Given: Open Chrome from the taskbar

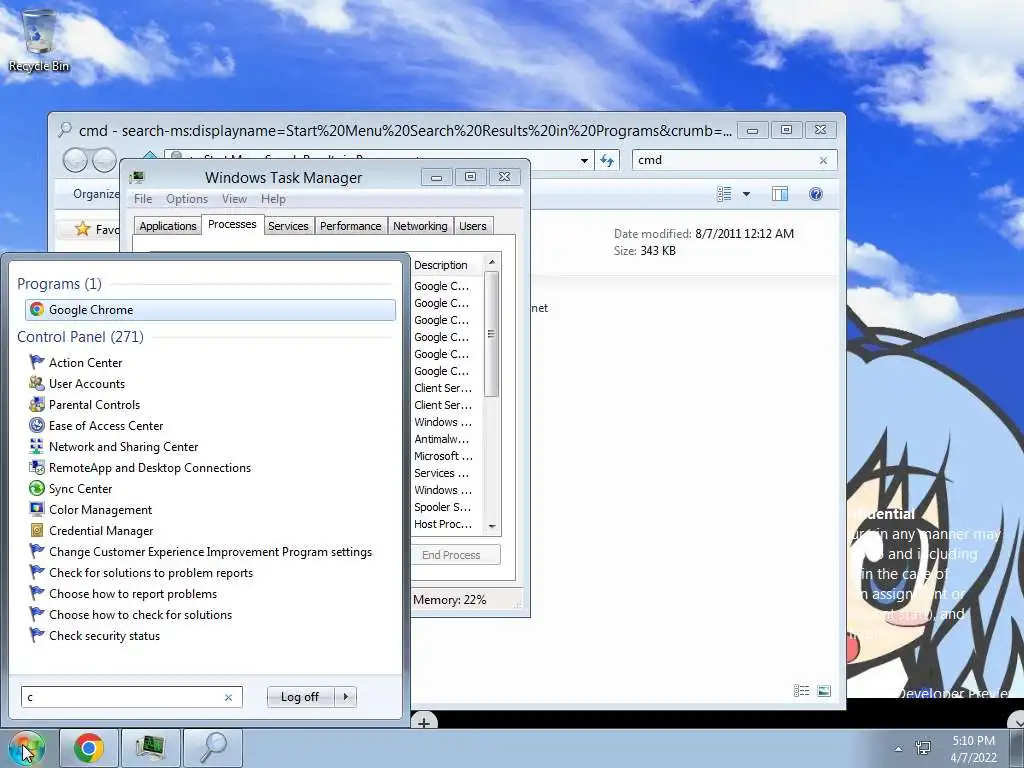Looking at the screenshot, I should (x=89, y=748).
